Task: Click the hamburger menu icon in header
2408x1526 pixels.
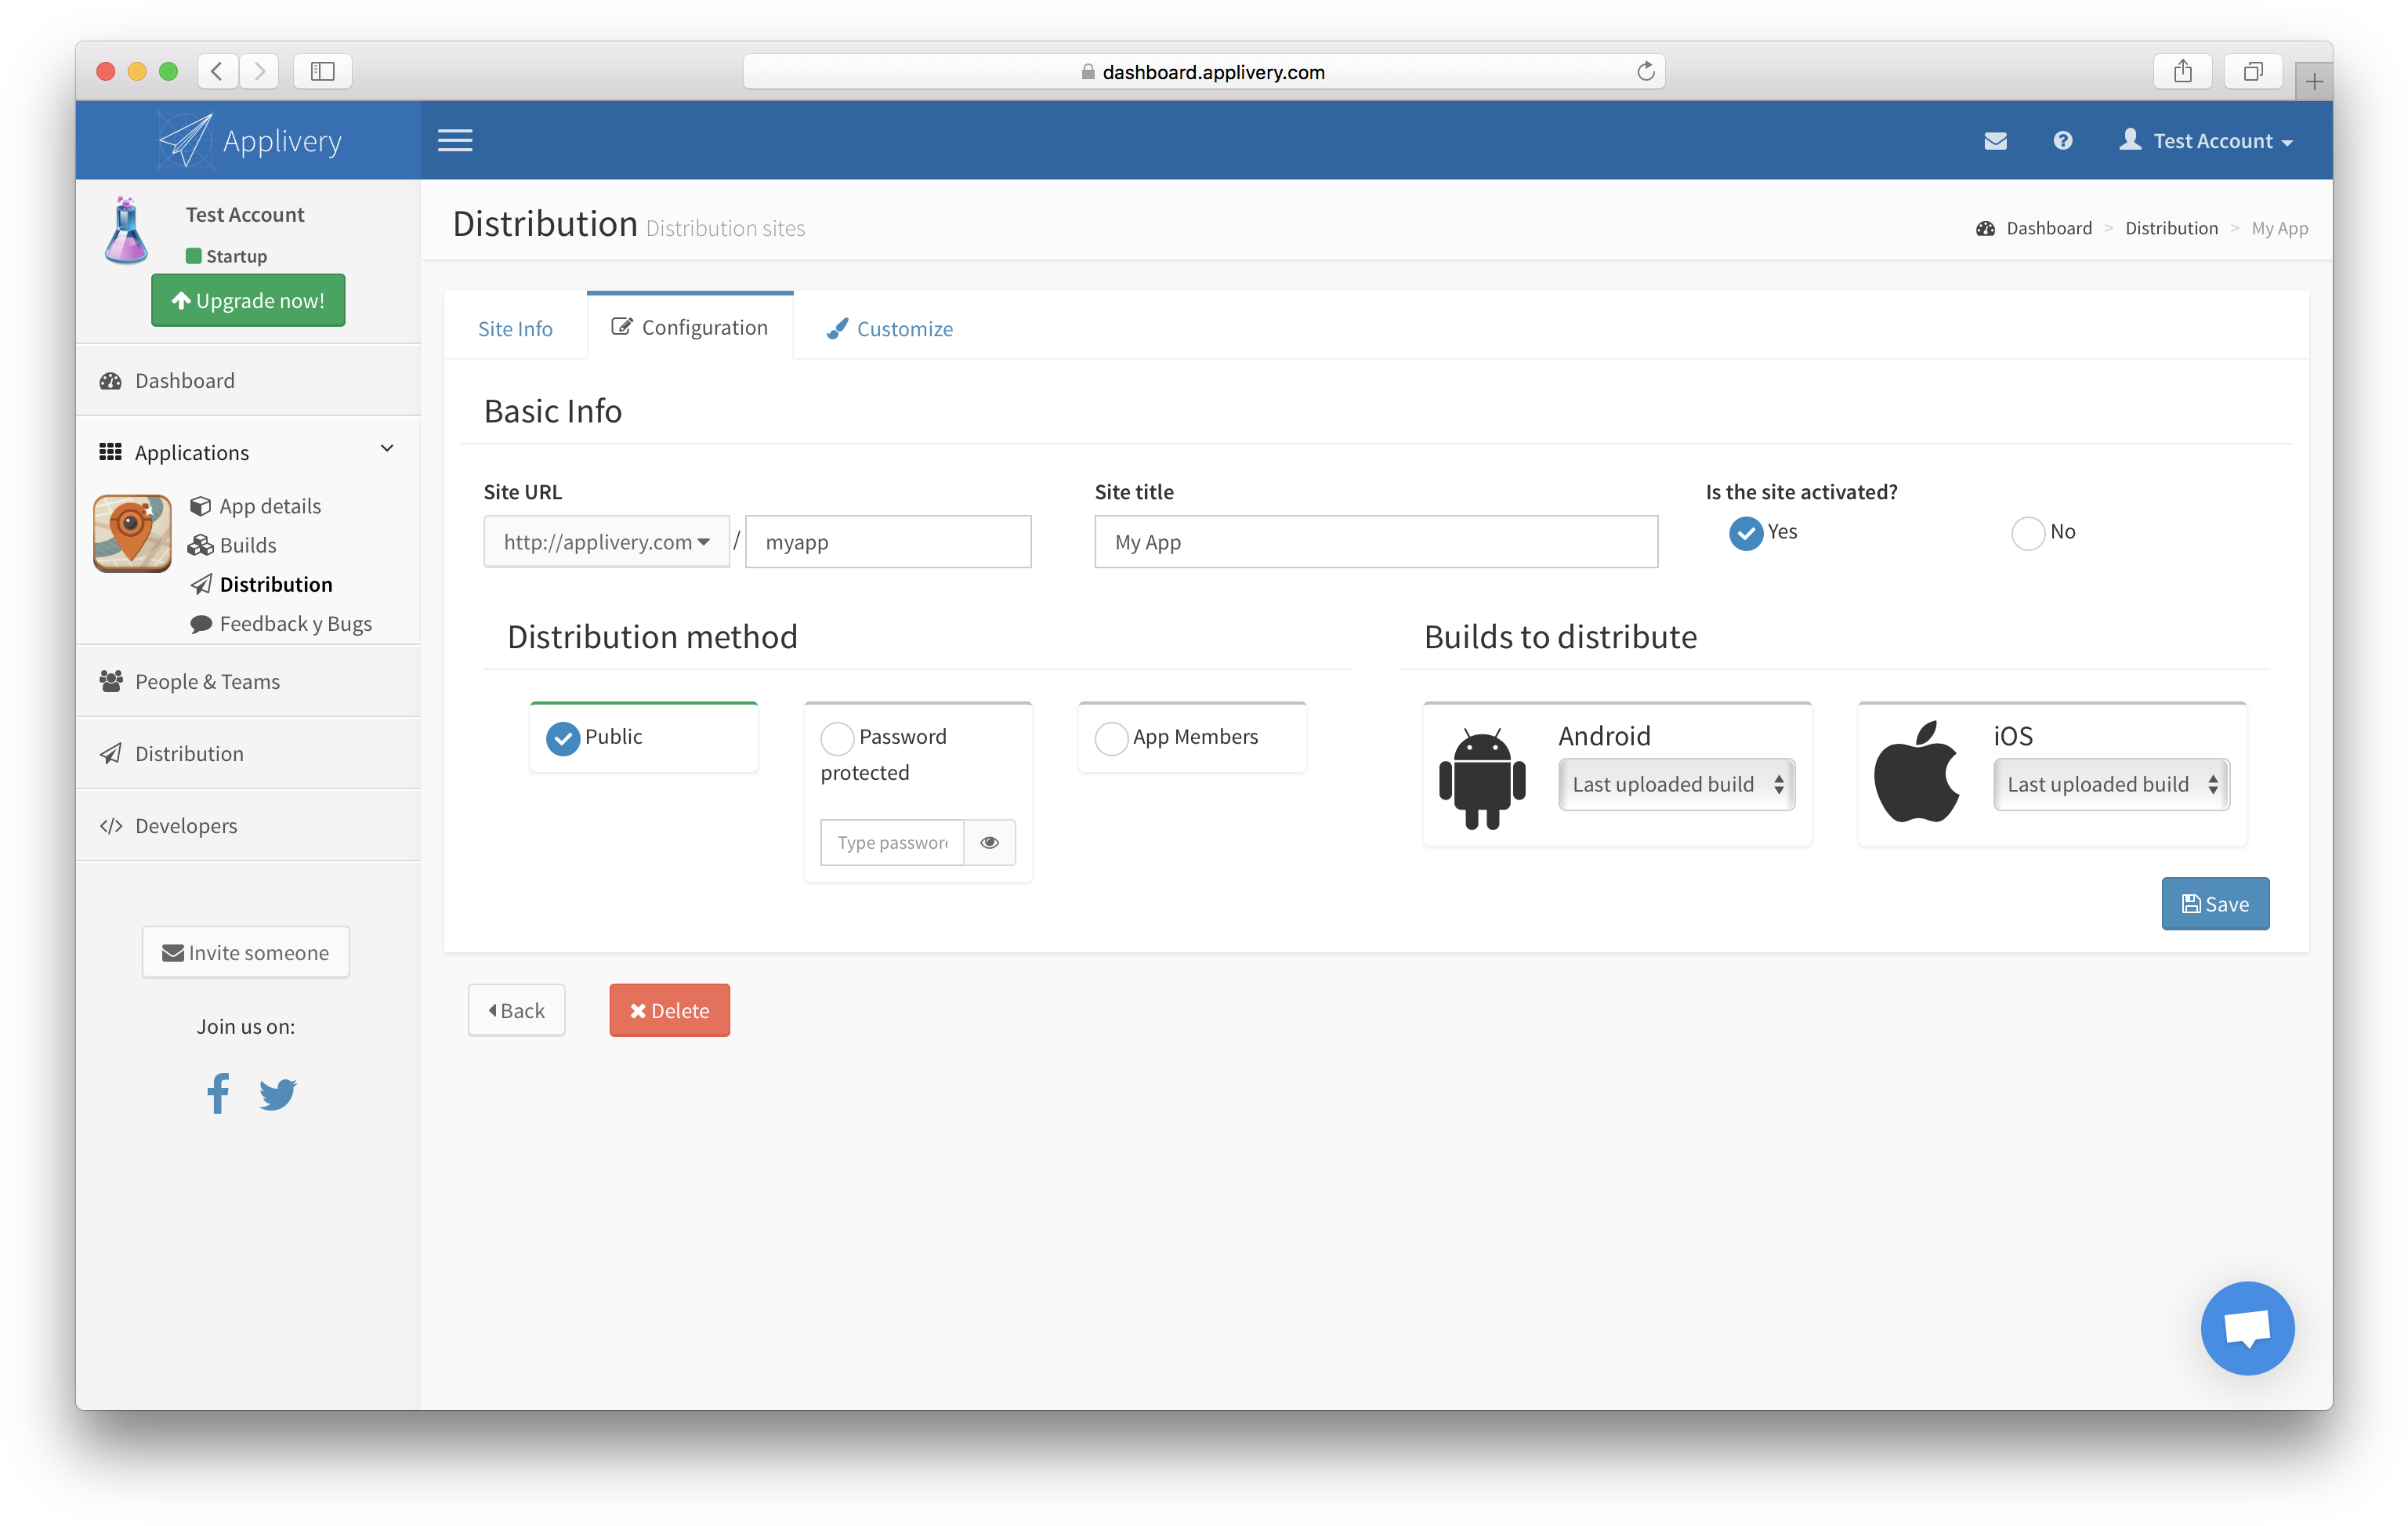Action: tap(455, 140)
